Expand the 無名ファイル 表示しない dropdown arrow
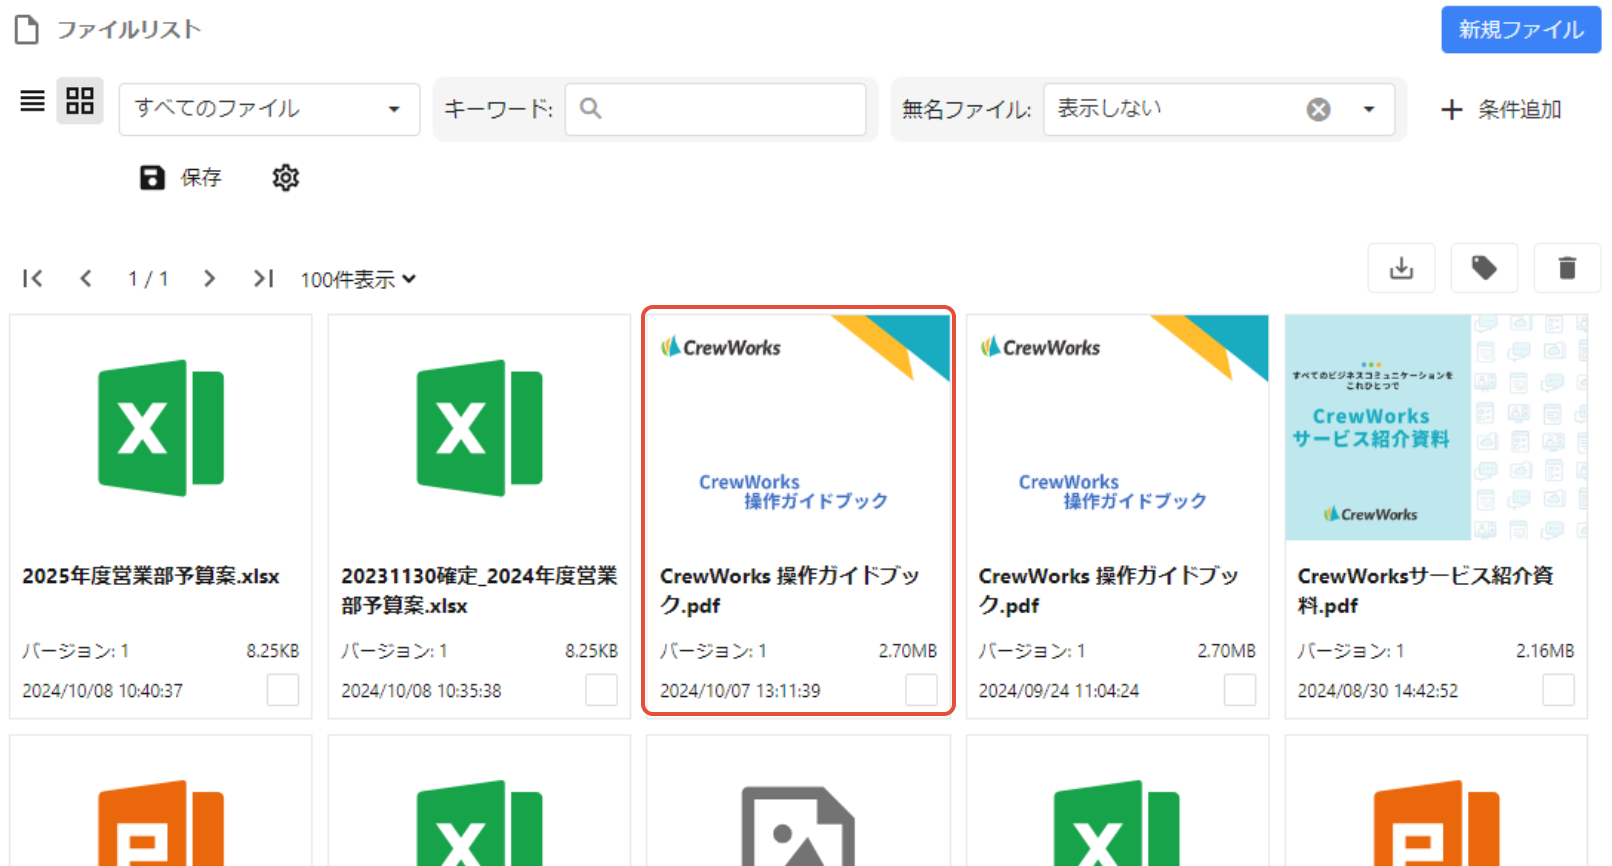 coord(1369,109)
